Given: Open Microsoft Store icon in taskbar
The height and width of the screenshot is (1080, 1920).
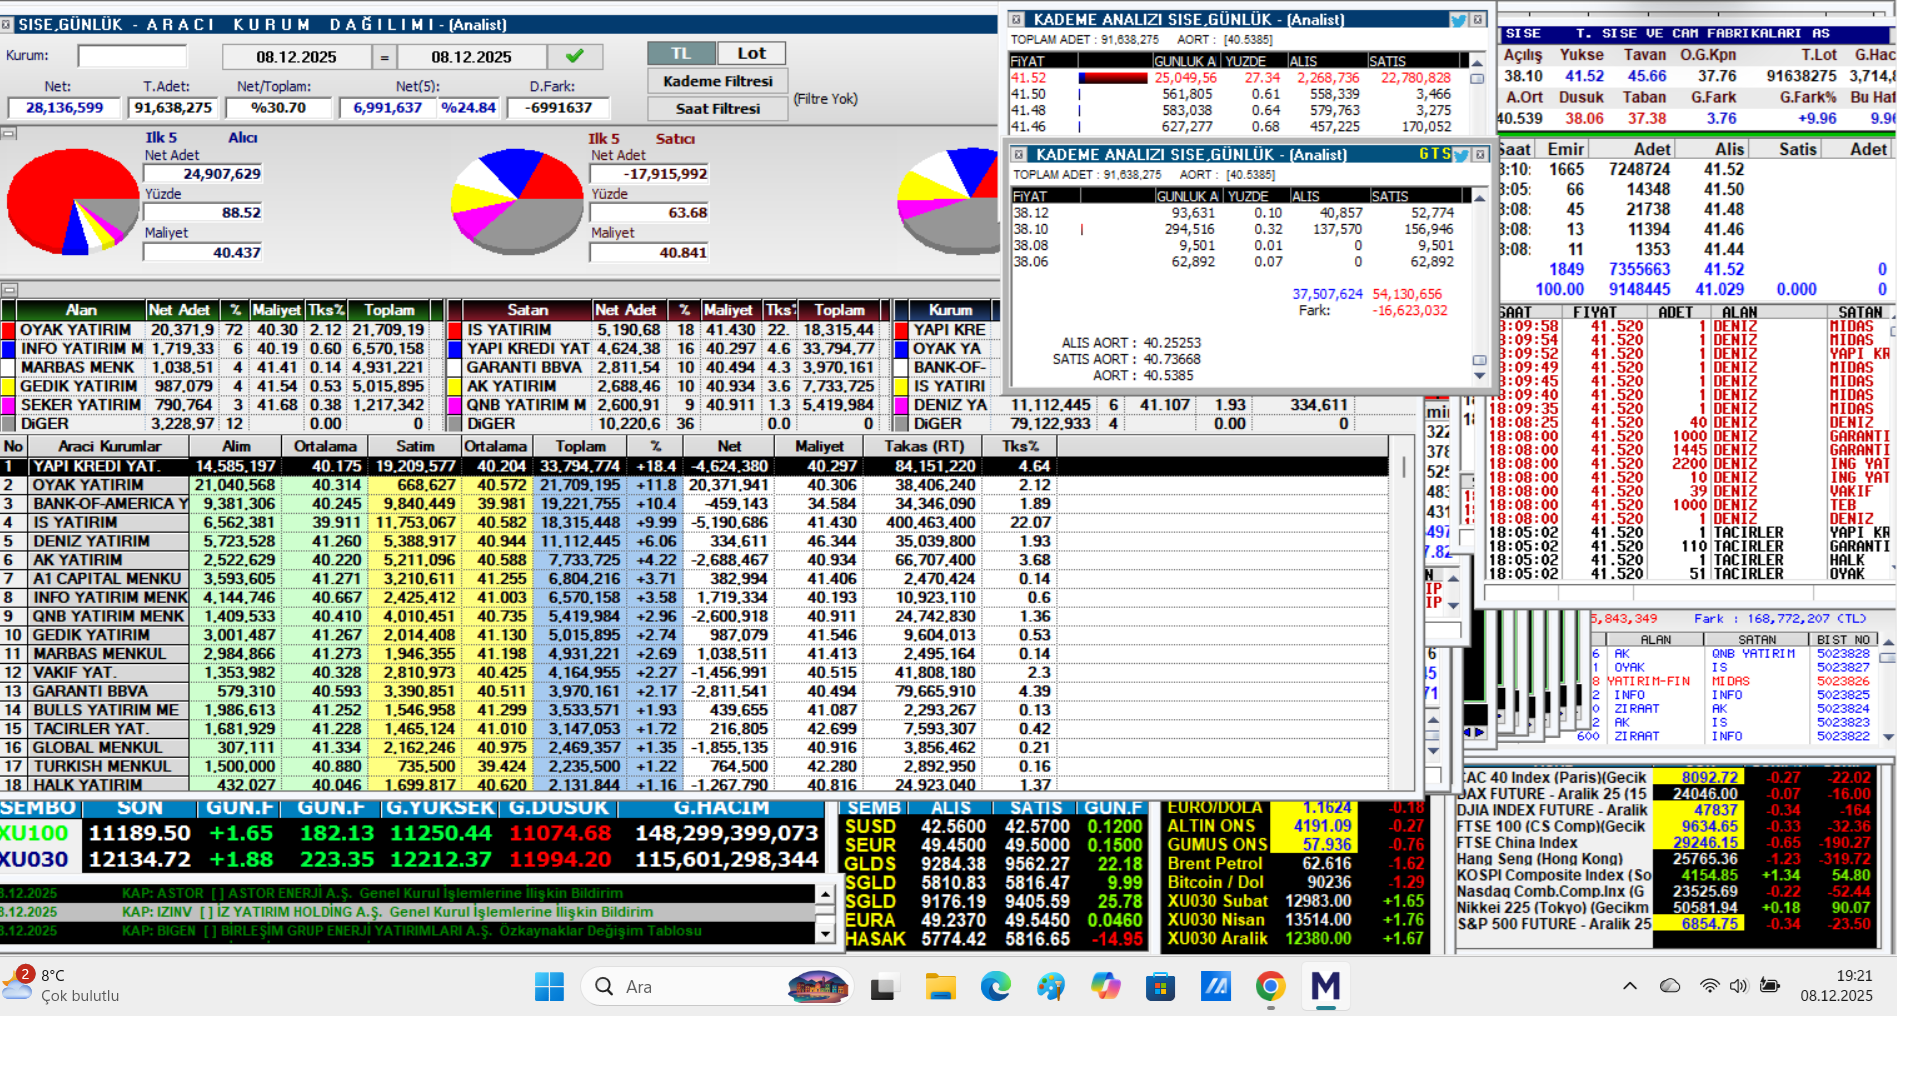Looking at the screenshot, I should [x=1160, y=987].
